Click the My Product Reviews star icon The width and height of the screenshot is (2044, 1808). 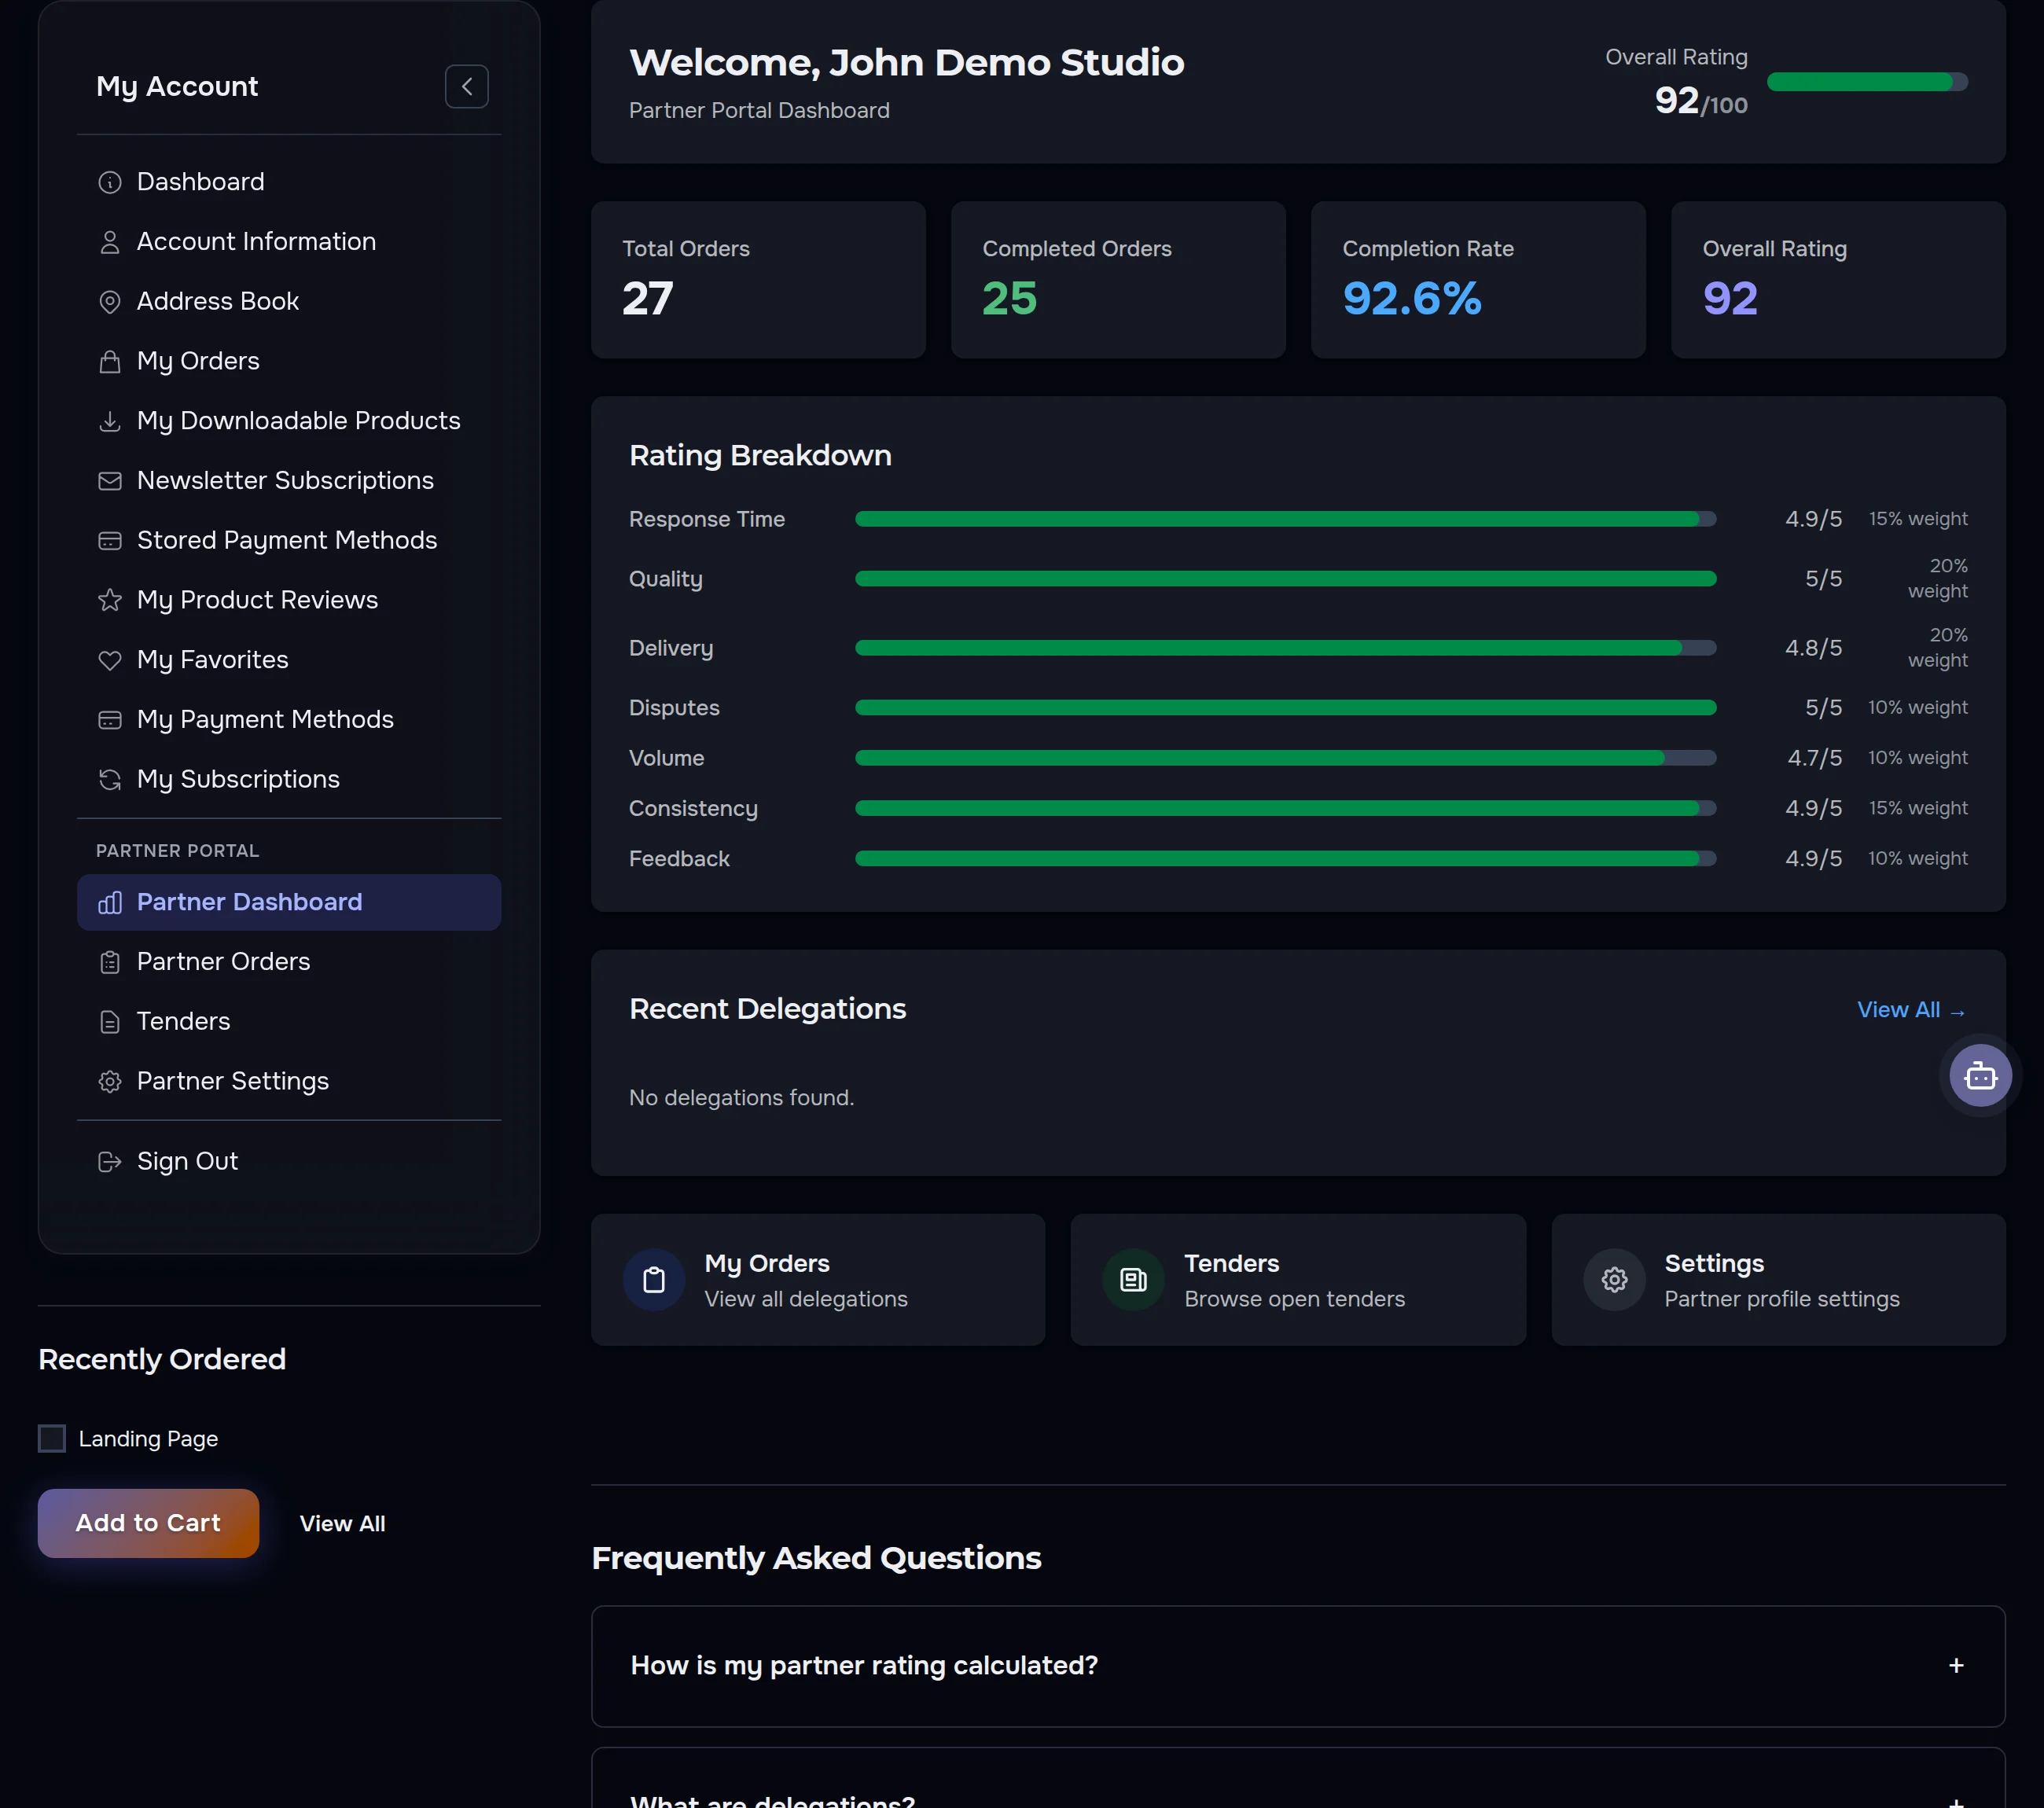tap(110, 600)
